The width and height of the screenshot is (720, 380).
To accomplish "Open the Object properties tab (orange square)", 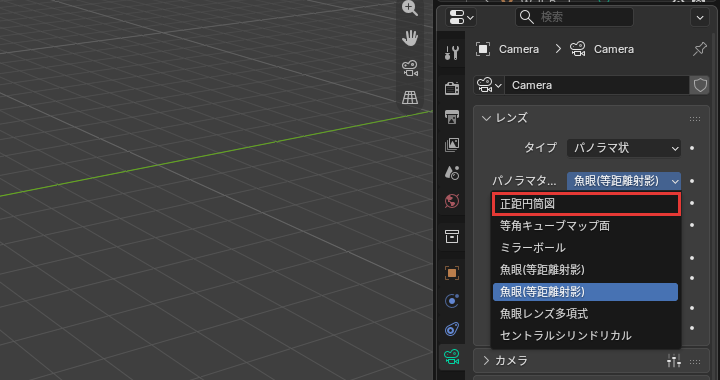I will [452, 273].
